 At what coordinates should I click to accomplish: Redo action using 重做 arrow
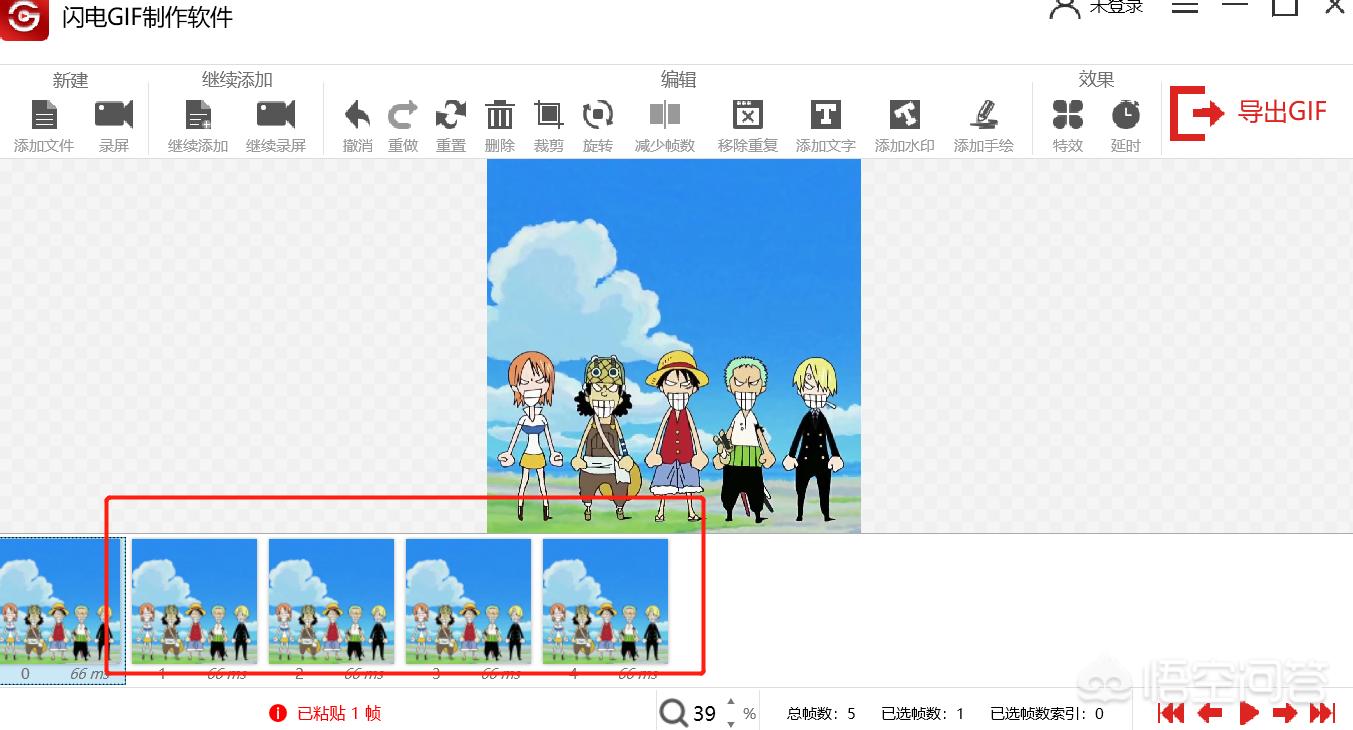tap(403, 115)
